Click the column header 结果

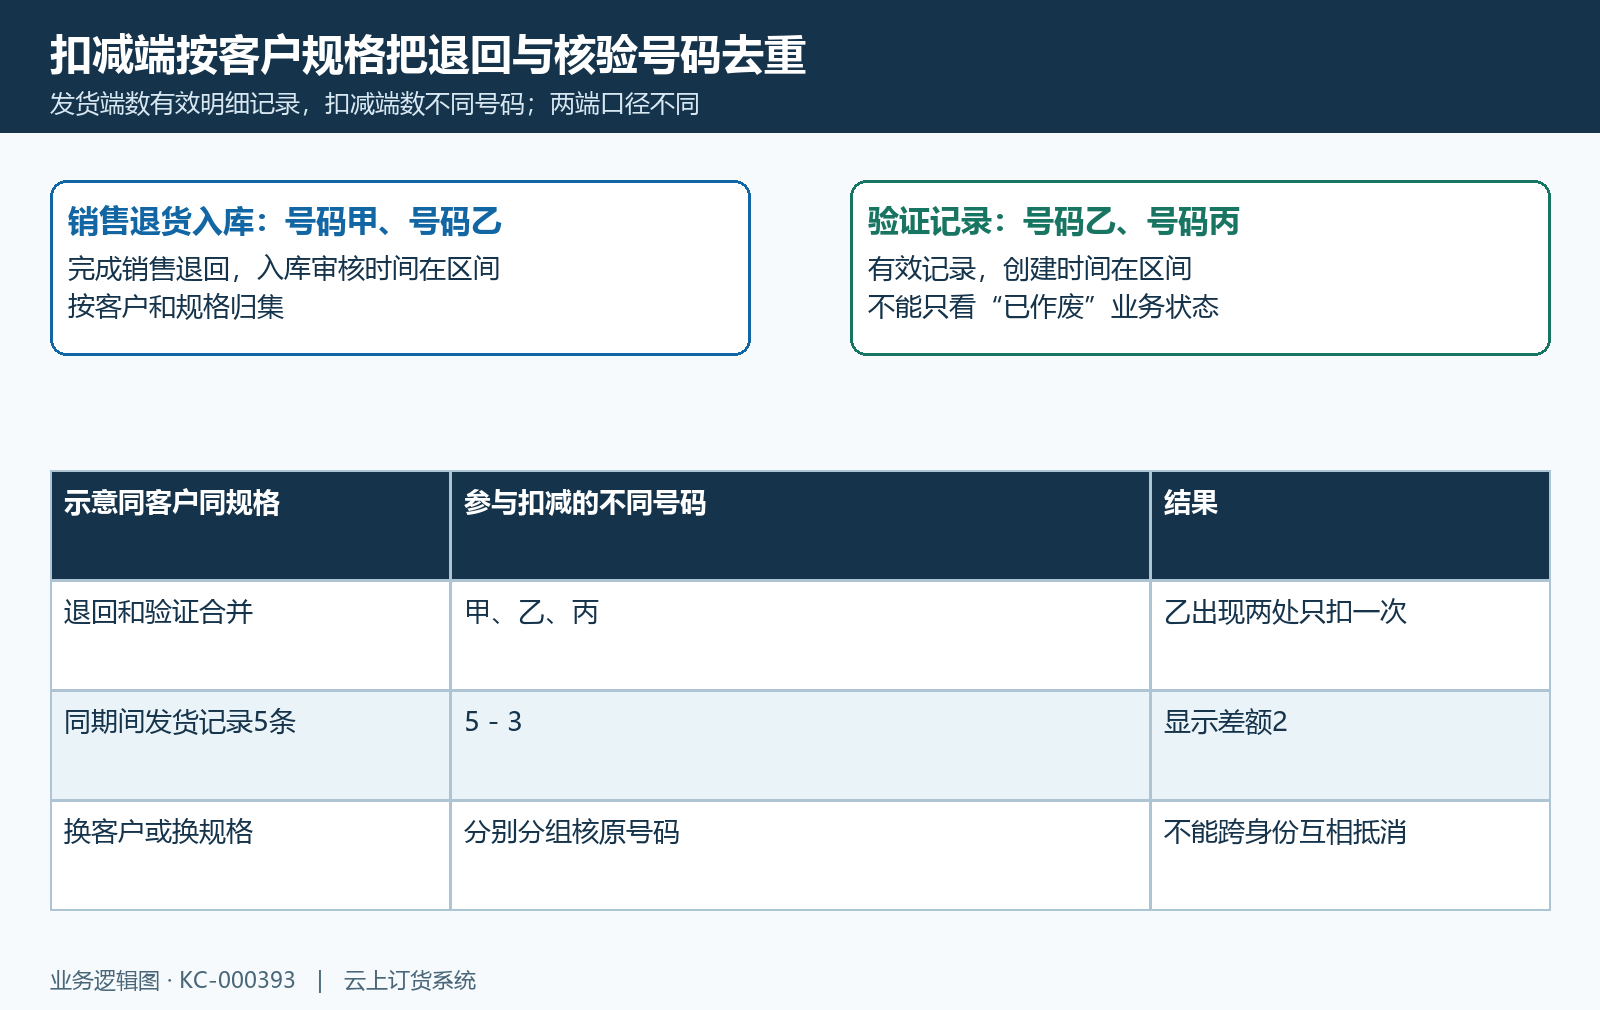(1350, 525)
